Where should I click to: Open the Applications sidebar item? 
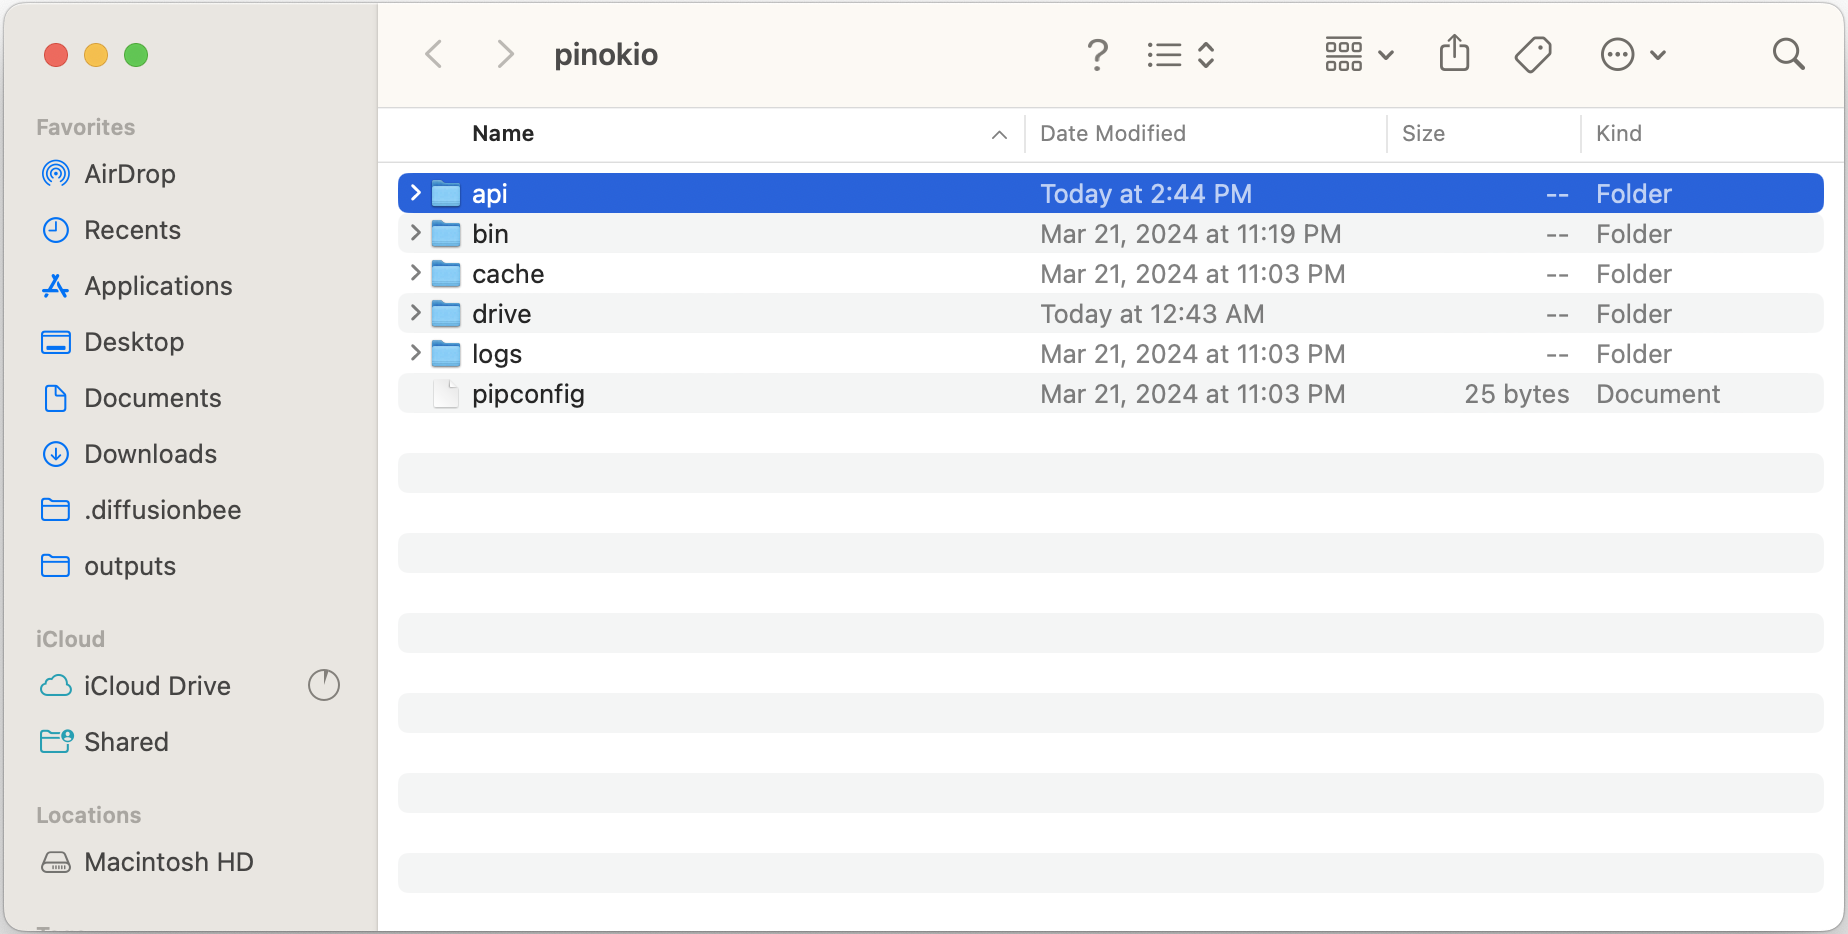[x=158, y=286]
